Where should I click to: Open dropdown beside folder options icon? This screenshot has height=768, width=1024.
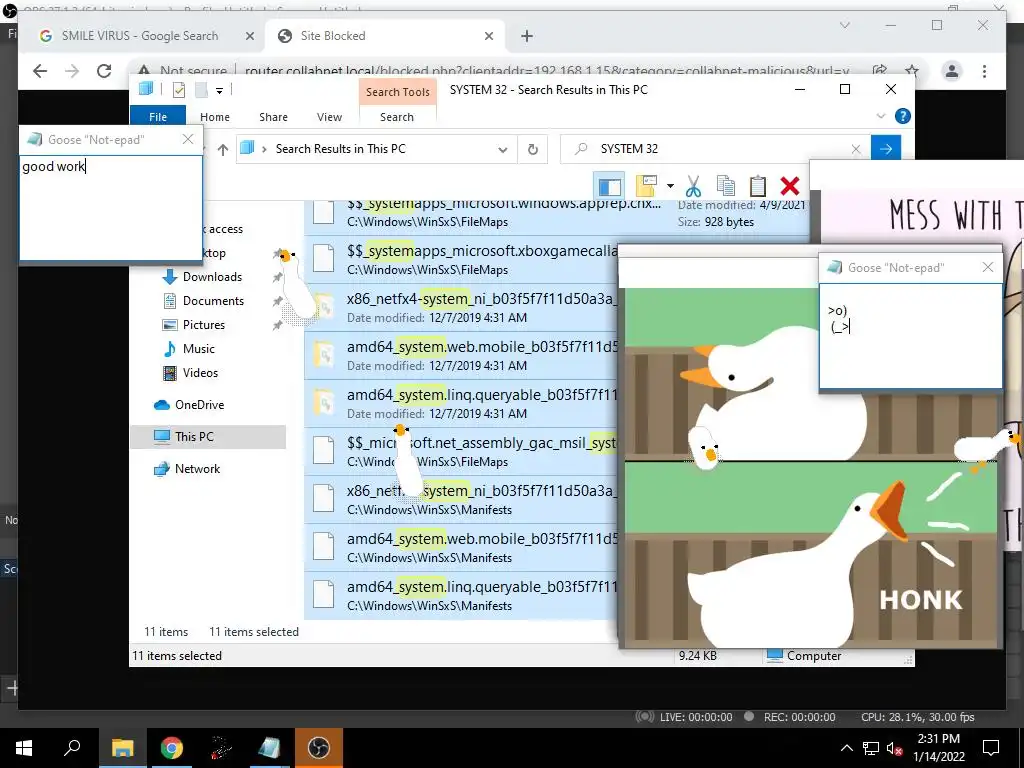[x=670, y=187]
